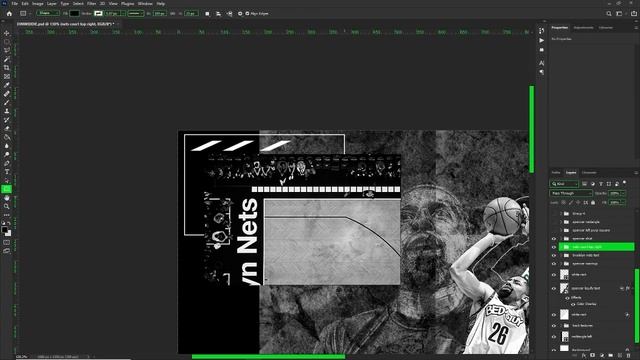640x360 pixels.
Task: Select the Dodge tool
Action: (7, 154)
